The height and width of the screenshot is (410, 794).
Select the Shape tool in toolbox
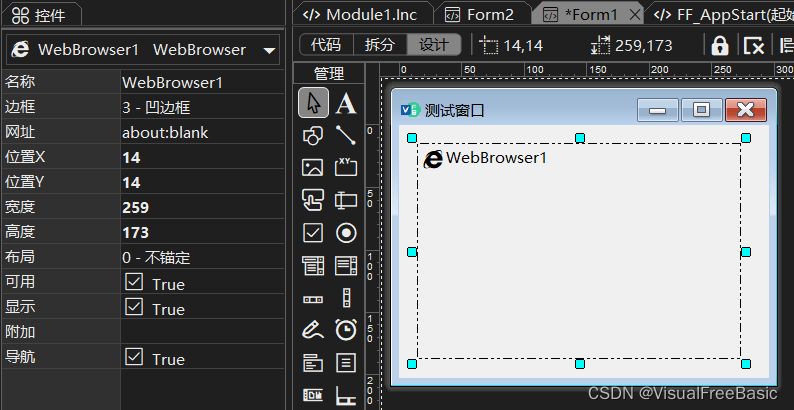pos(313,136)
